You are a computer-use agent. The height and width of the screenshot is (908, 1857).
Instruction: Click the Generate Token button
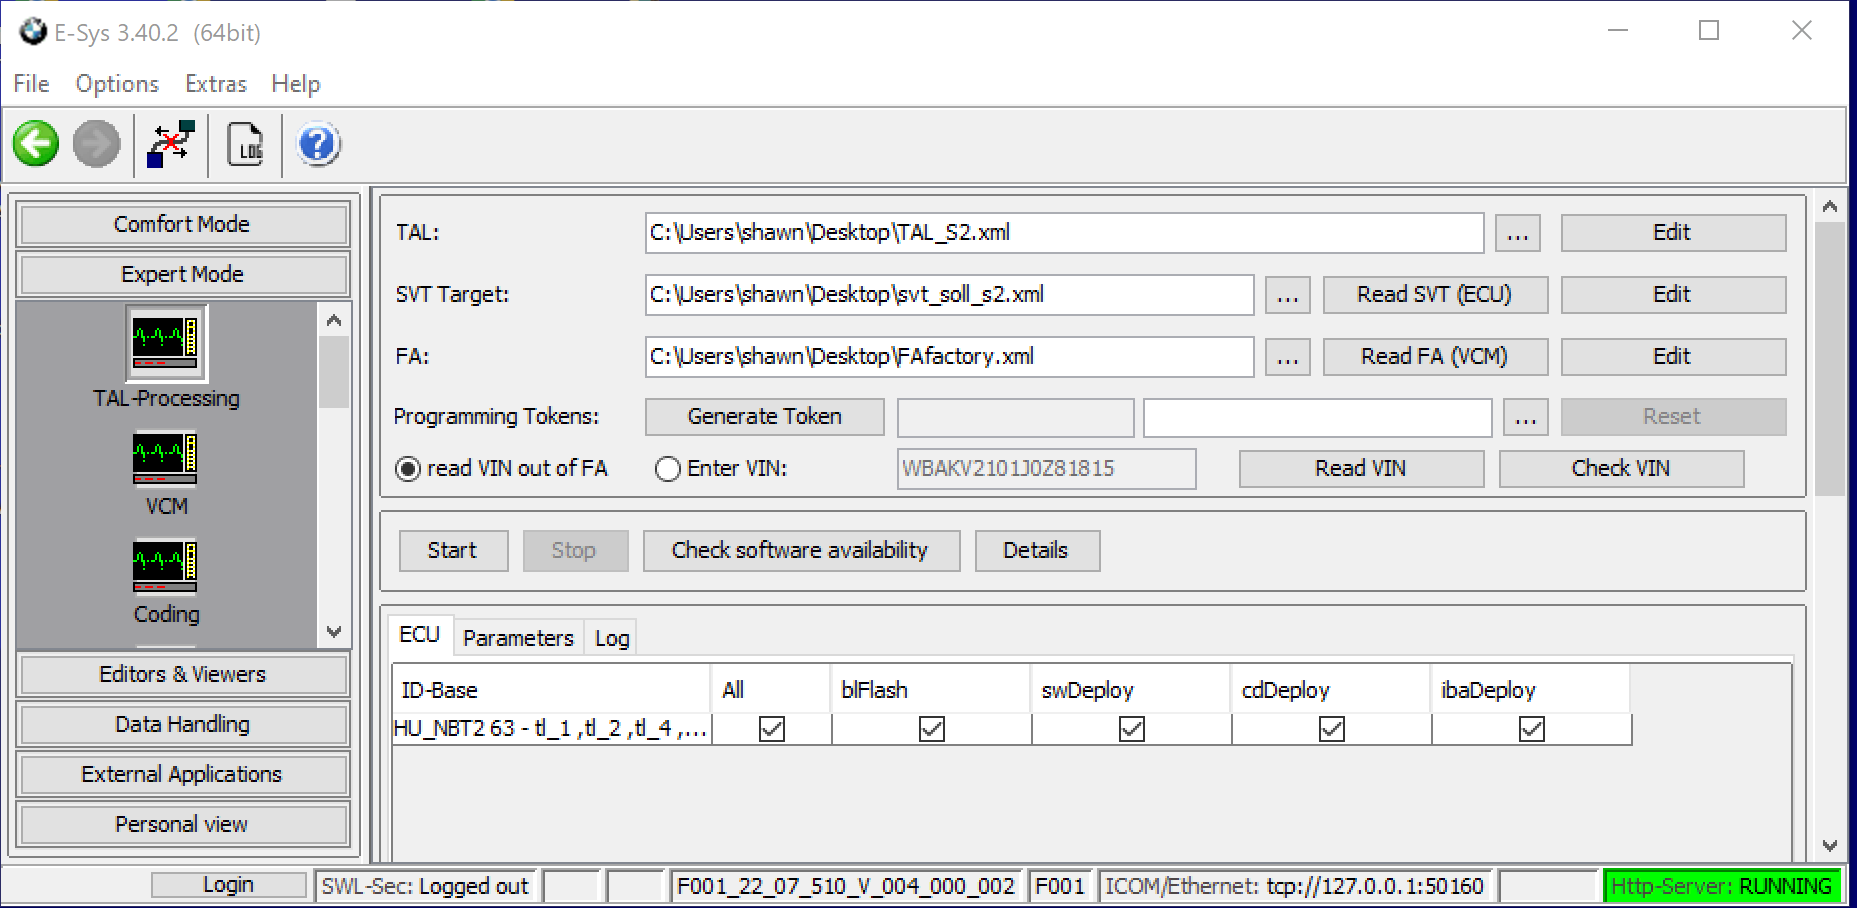765,417
